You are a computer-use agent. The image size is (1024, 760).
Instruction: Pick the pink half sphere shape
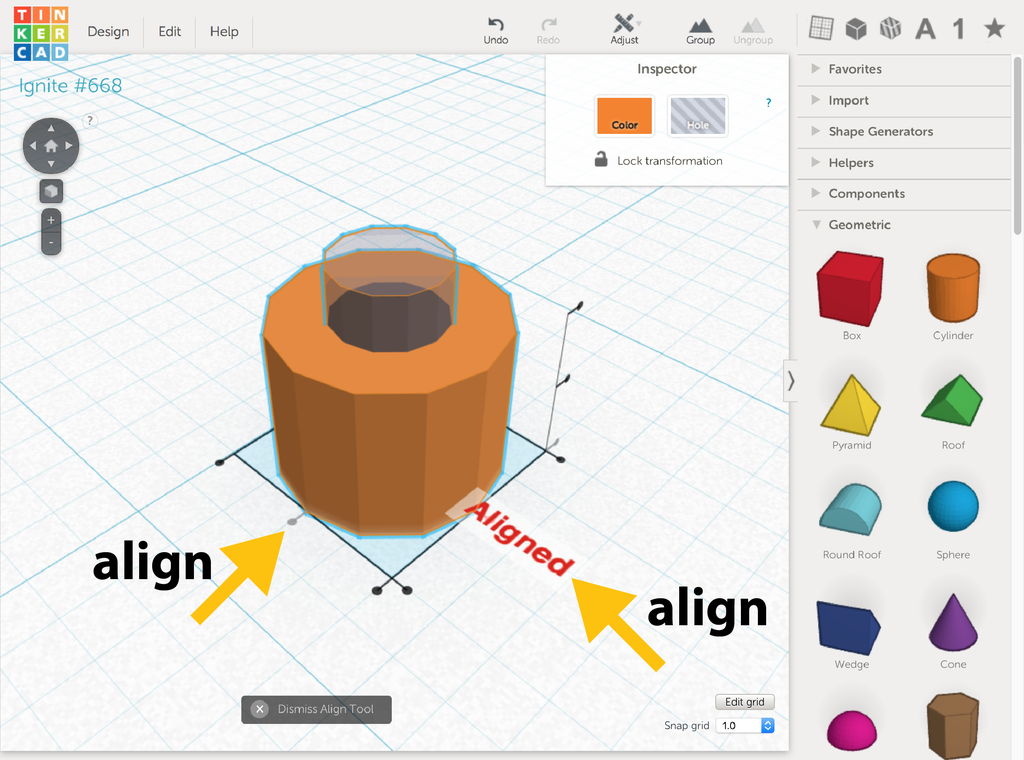pyautogui.click(x=852, y=730)
